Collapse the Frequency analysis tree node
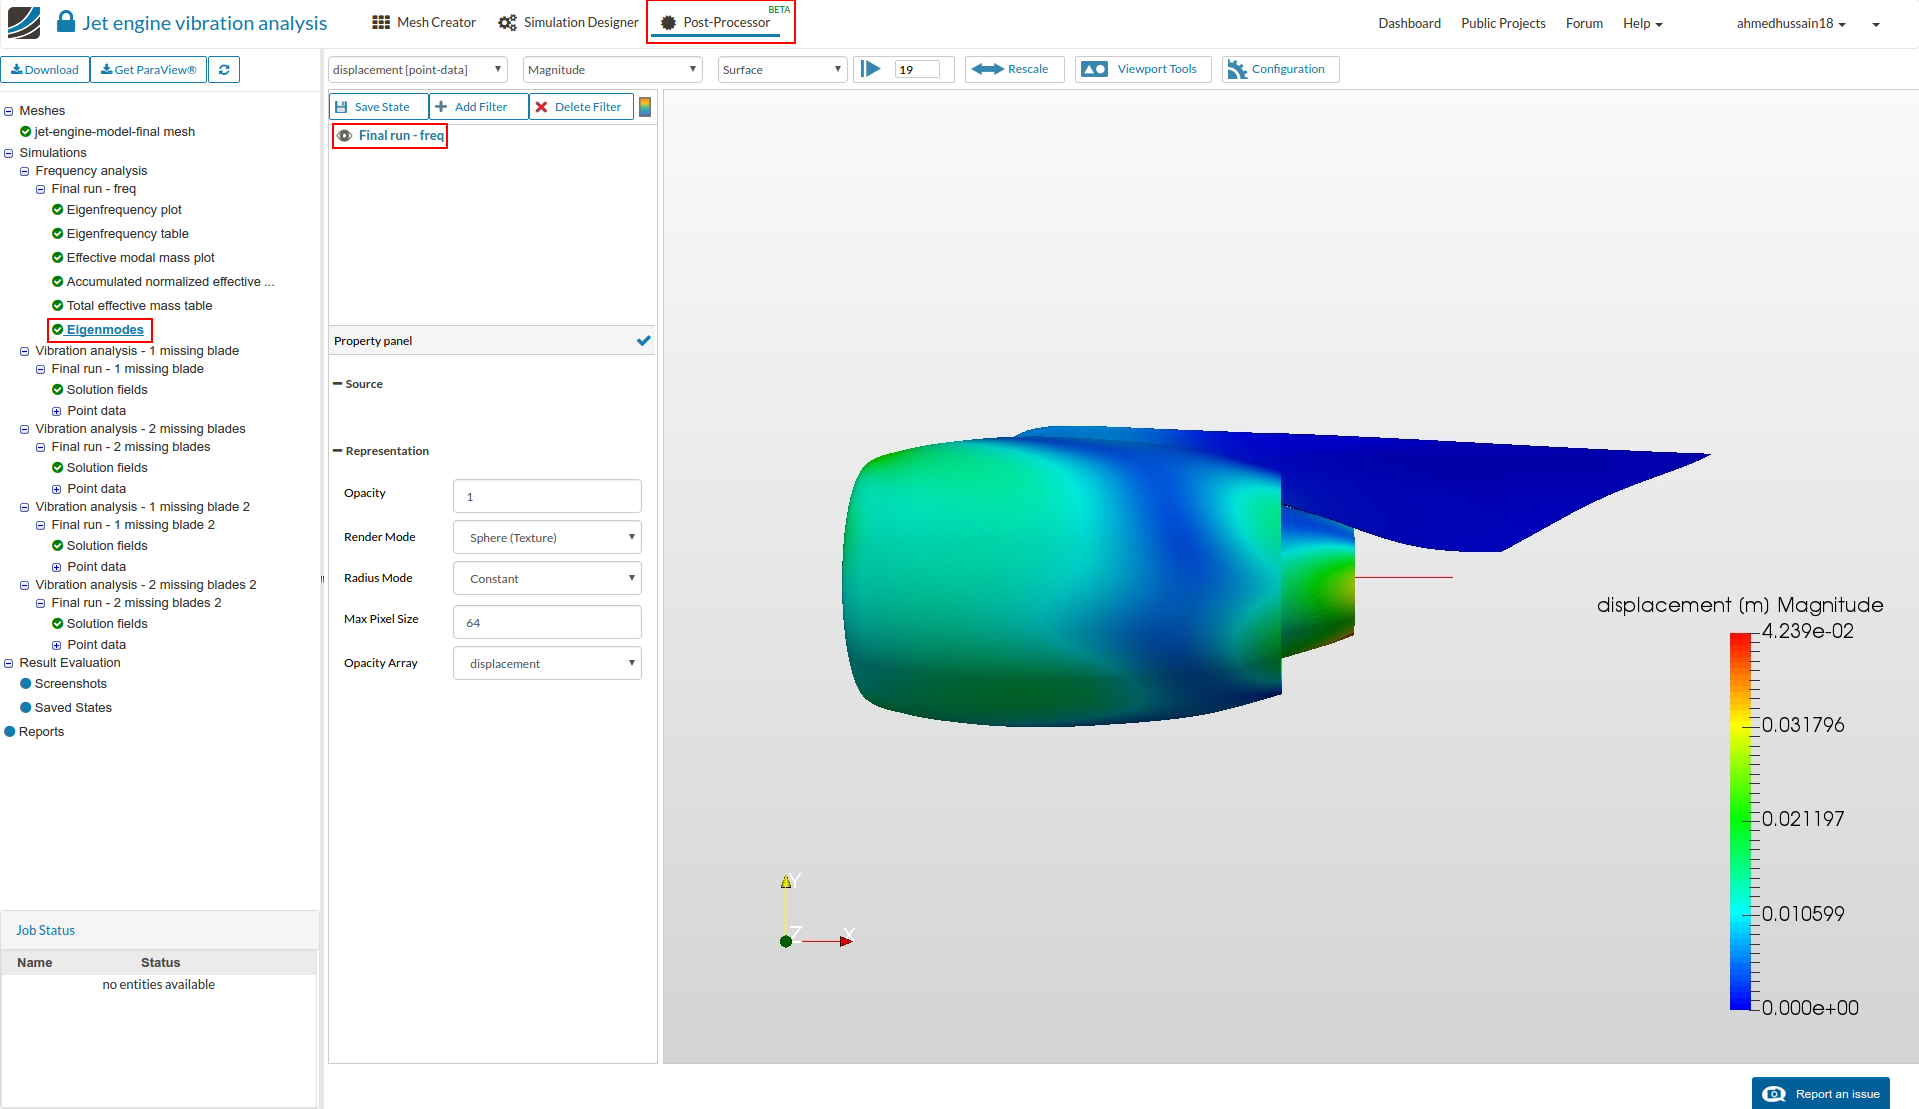 coord(25,171)
